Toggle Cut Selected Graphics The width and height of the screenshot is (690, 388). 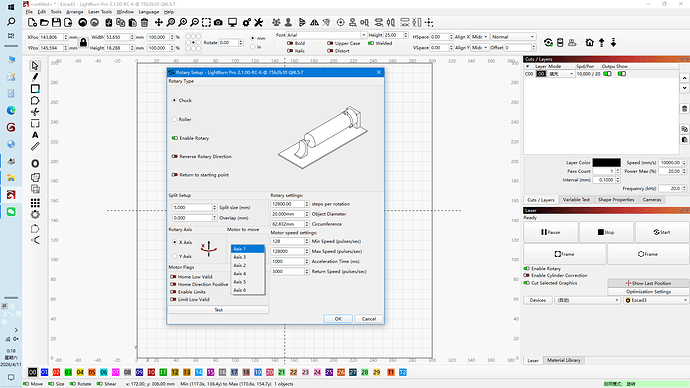pyautogui.click(x=527, y=283)
